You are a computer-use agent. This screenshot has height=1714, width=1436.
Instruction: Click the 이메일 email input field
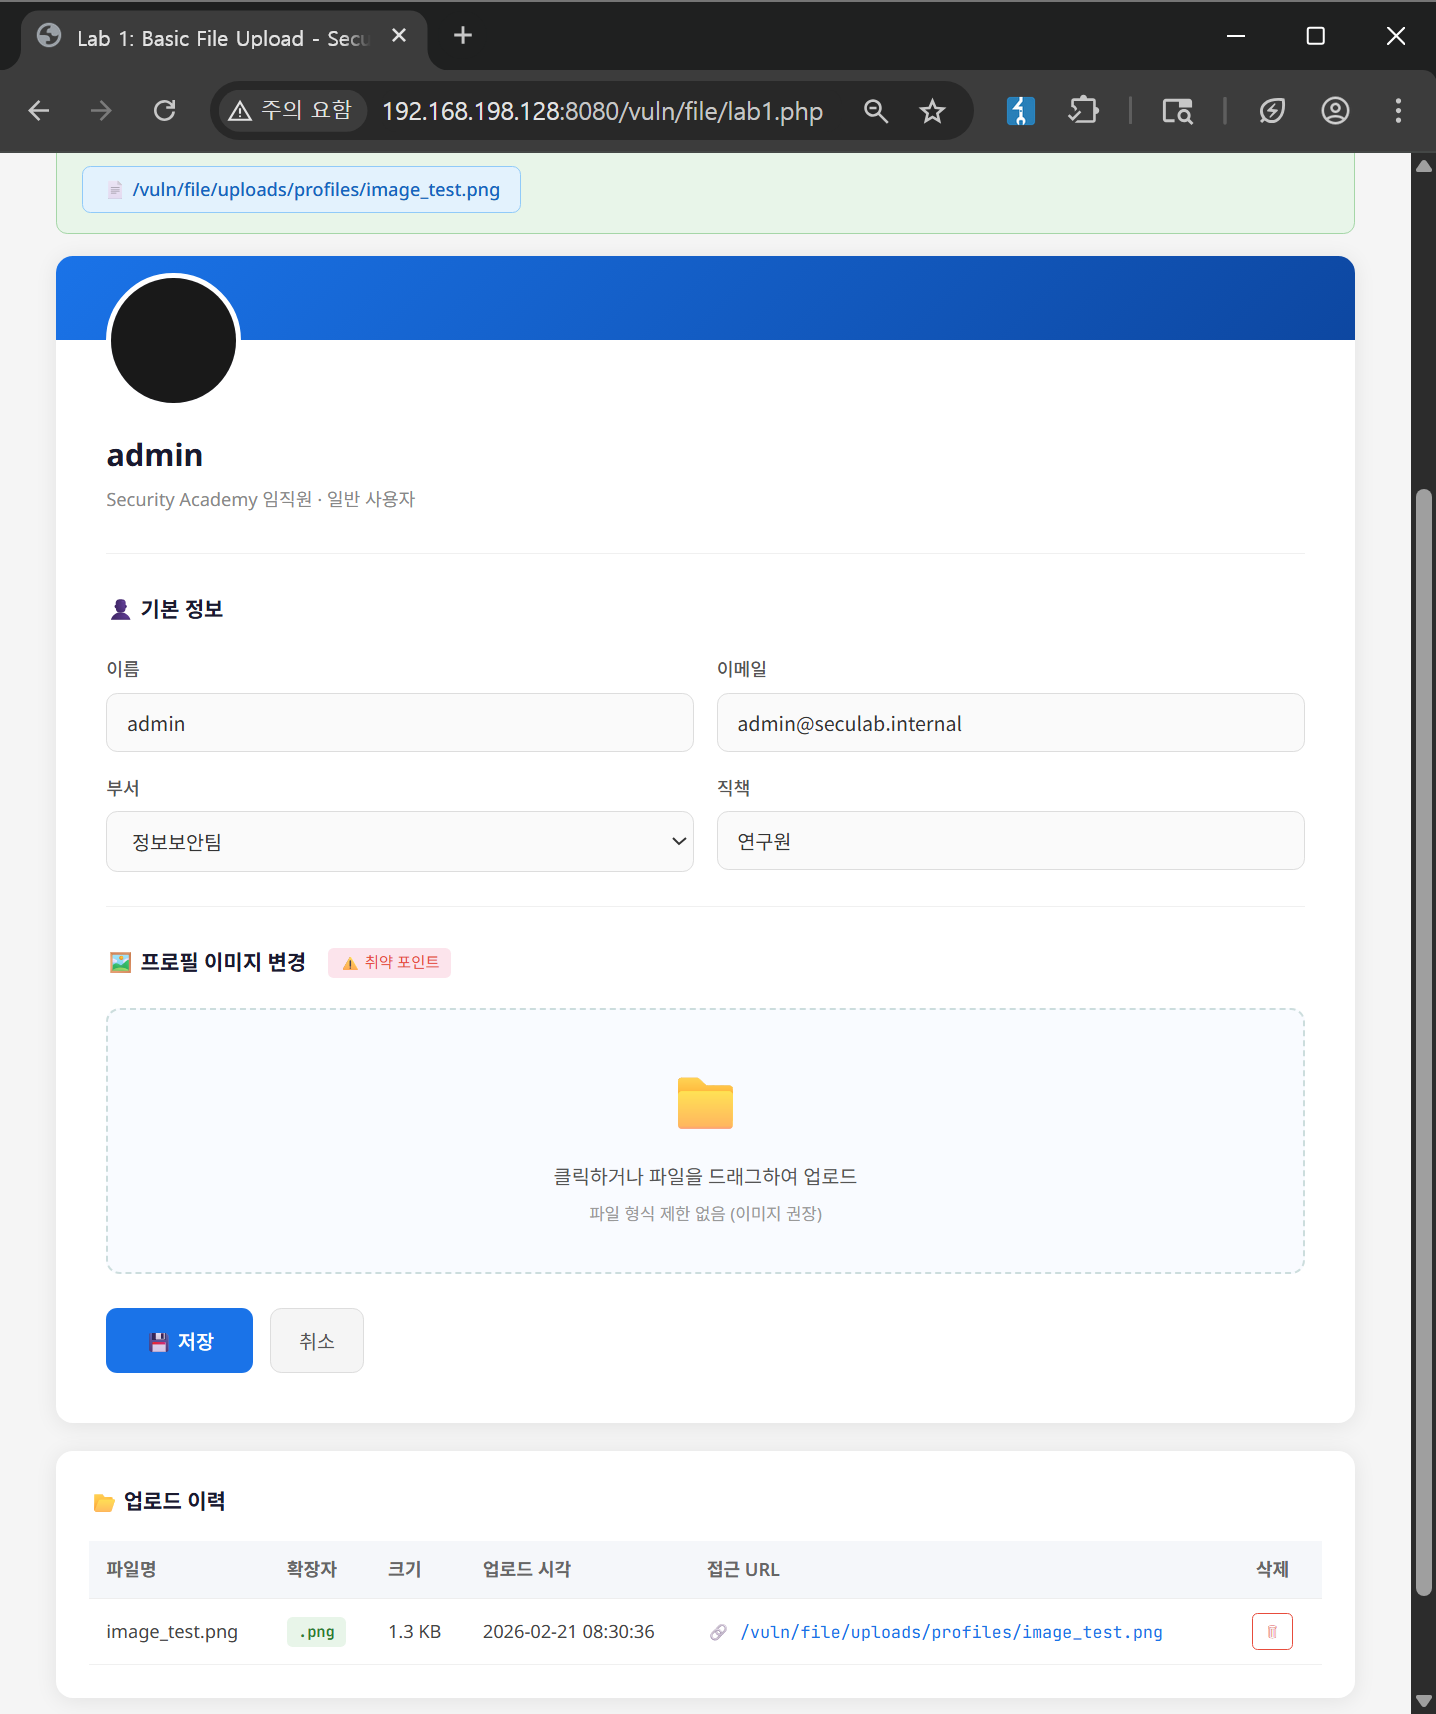pos(1010,723)
